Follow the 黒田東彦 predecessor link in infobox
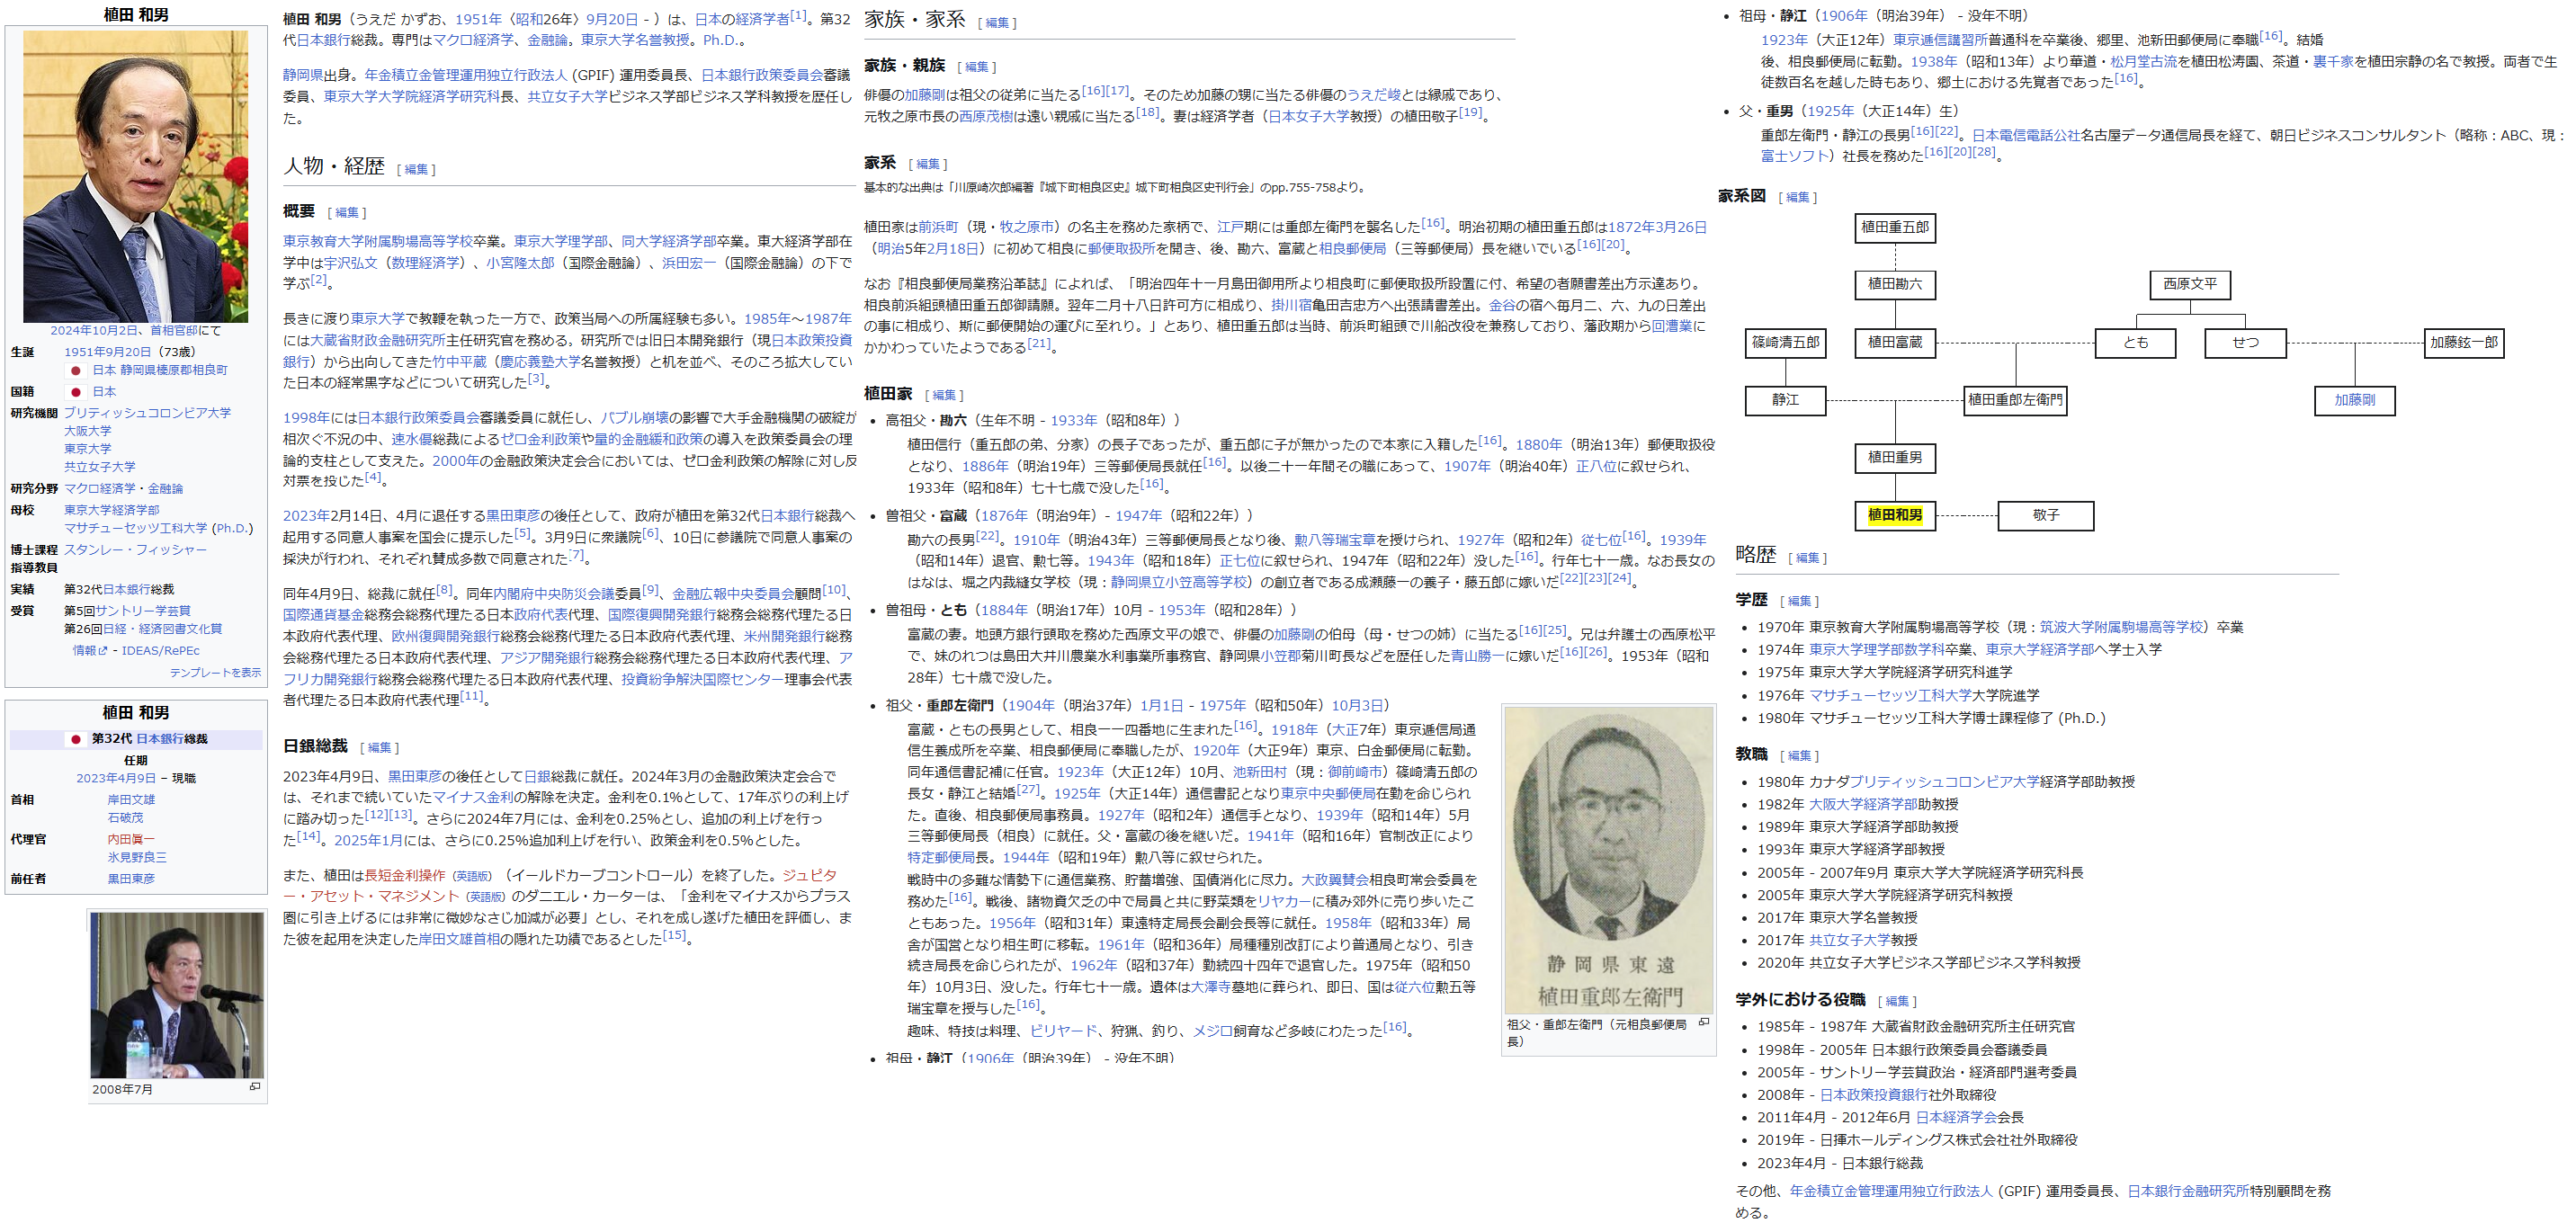Viewport: 2576px width, 1232px height. tap(131, 879)
